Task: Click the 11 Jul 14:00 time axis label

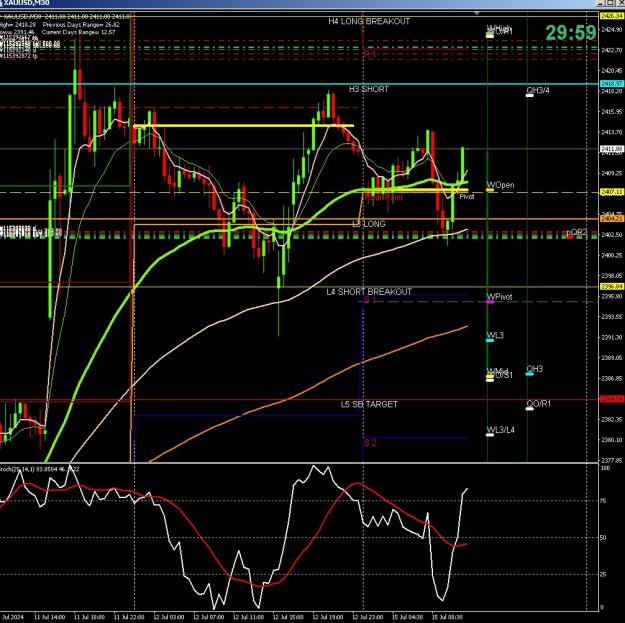Action: 50,617
